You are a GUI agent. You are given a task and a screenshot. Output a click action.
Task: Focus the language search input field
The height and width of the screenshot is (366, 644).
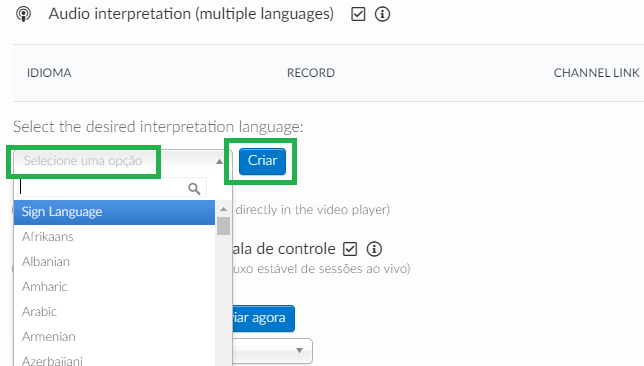(112, 188)
